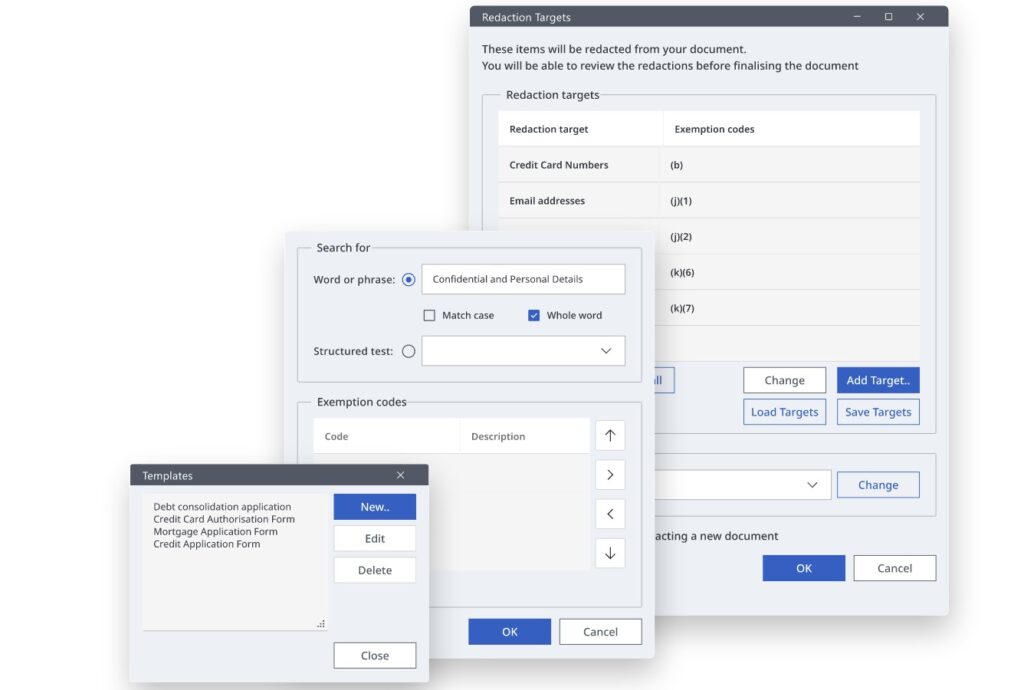Click right arrow to add exemption code

610,474
